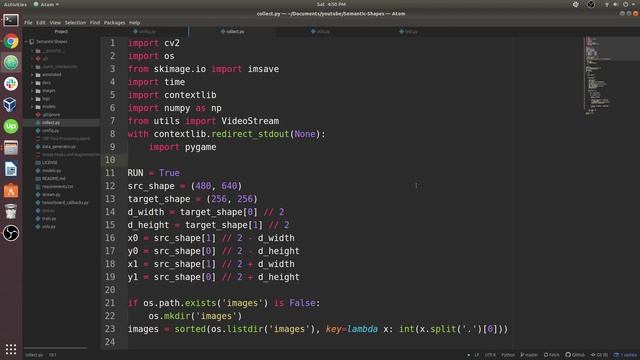Click line number 10 in gutter
The height and width of the screenshot is (360, 640).
tap(110, 160)
